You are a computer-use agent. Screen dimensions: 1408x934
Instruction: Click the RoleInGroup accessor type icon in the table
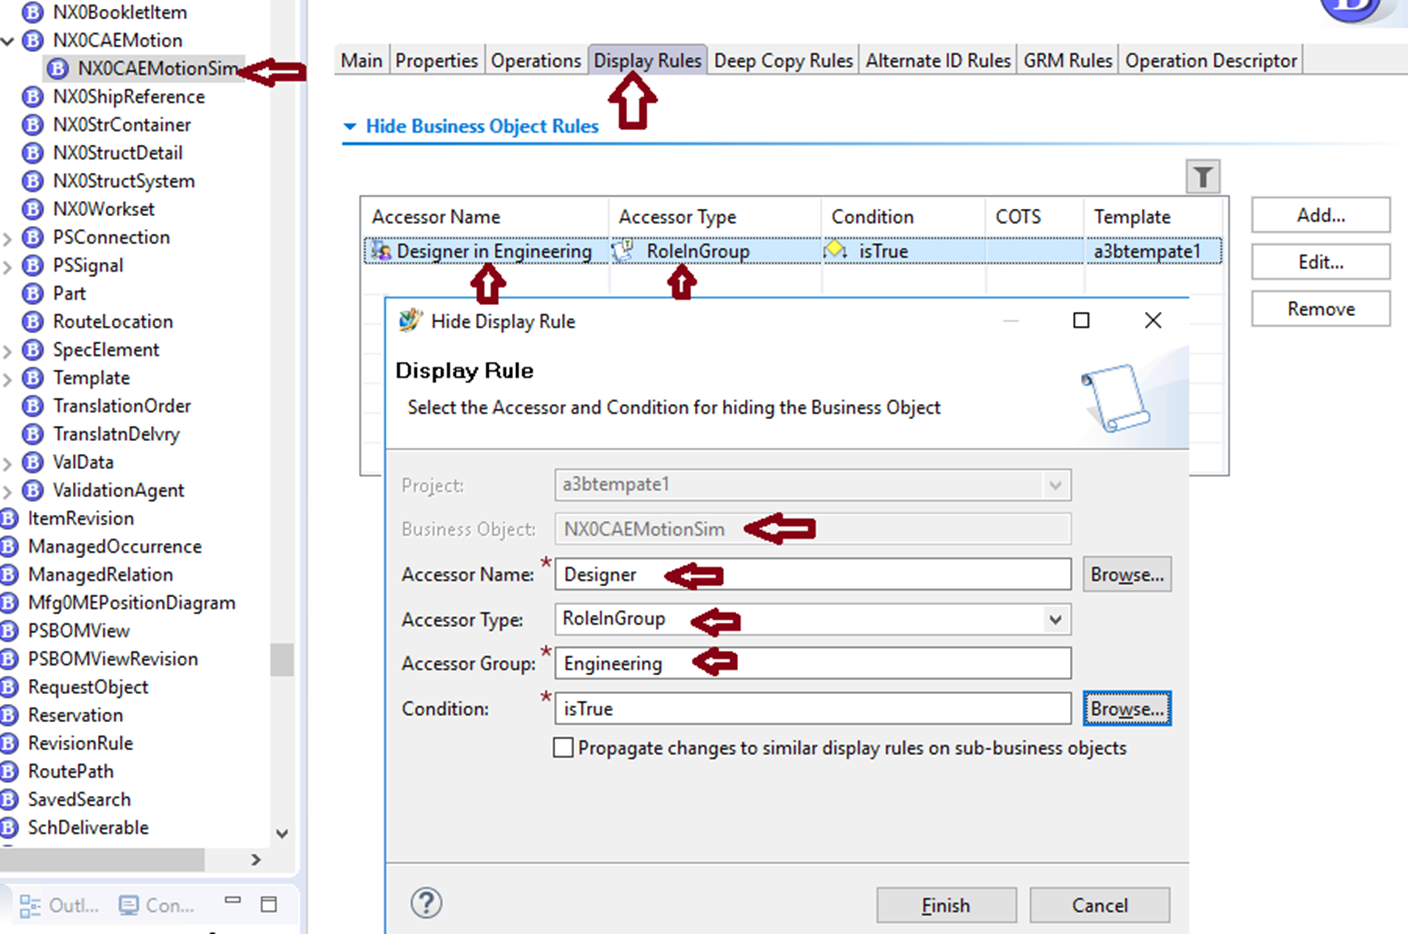click(x=623, y=250)
